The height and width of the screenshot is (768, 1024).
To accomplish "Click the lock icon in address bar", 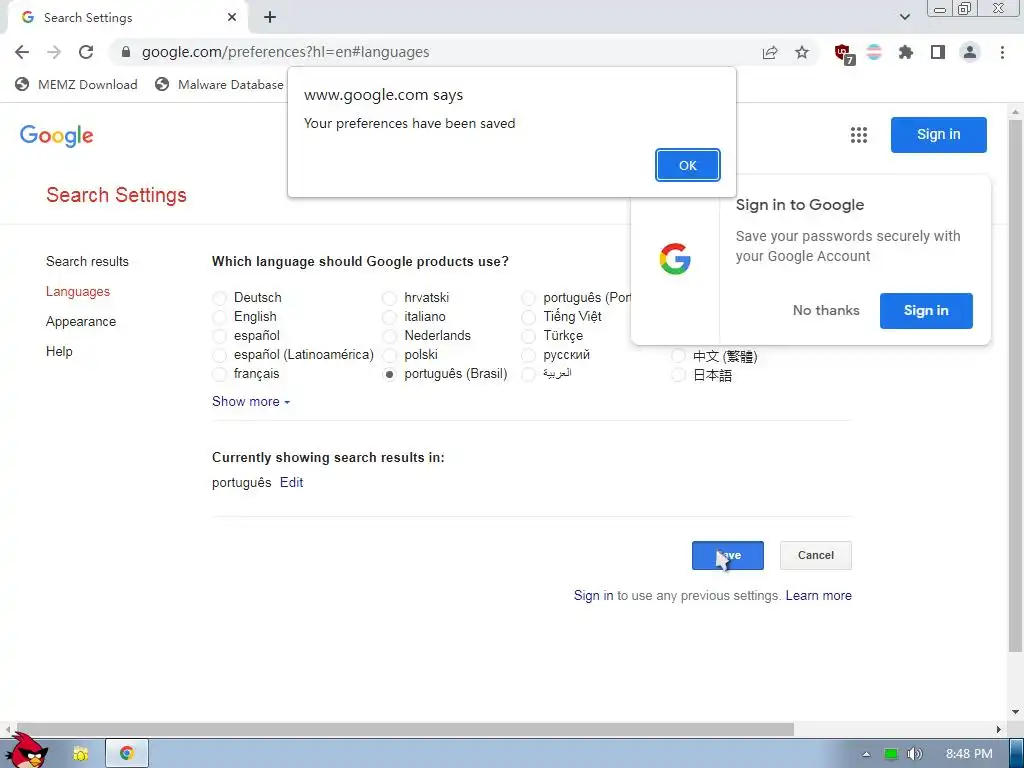I will coord(126,52).
